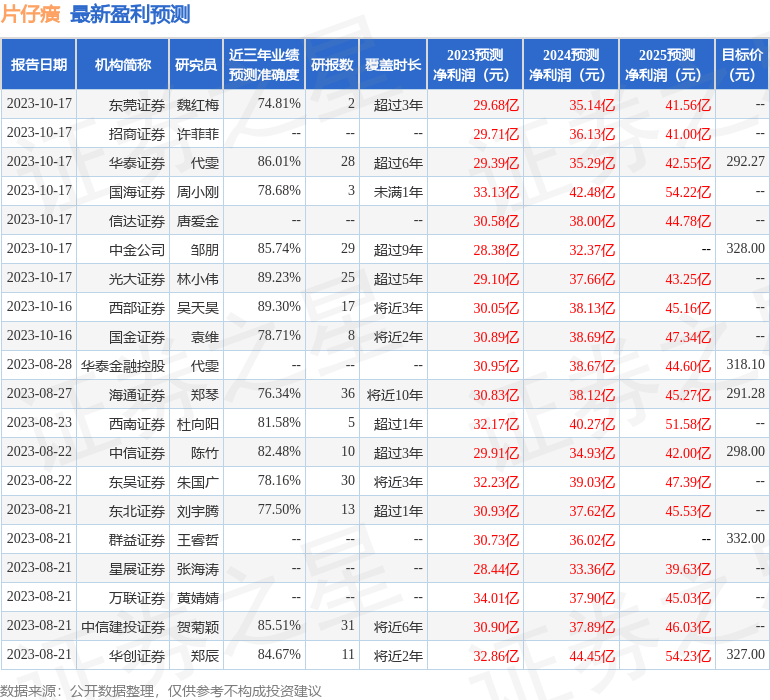Click the 最新盈利预测 heading

[x=130, y=14]
